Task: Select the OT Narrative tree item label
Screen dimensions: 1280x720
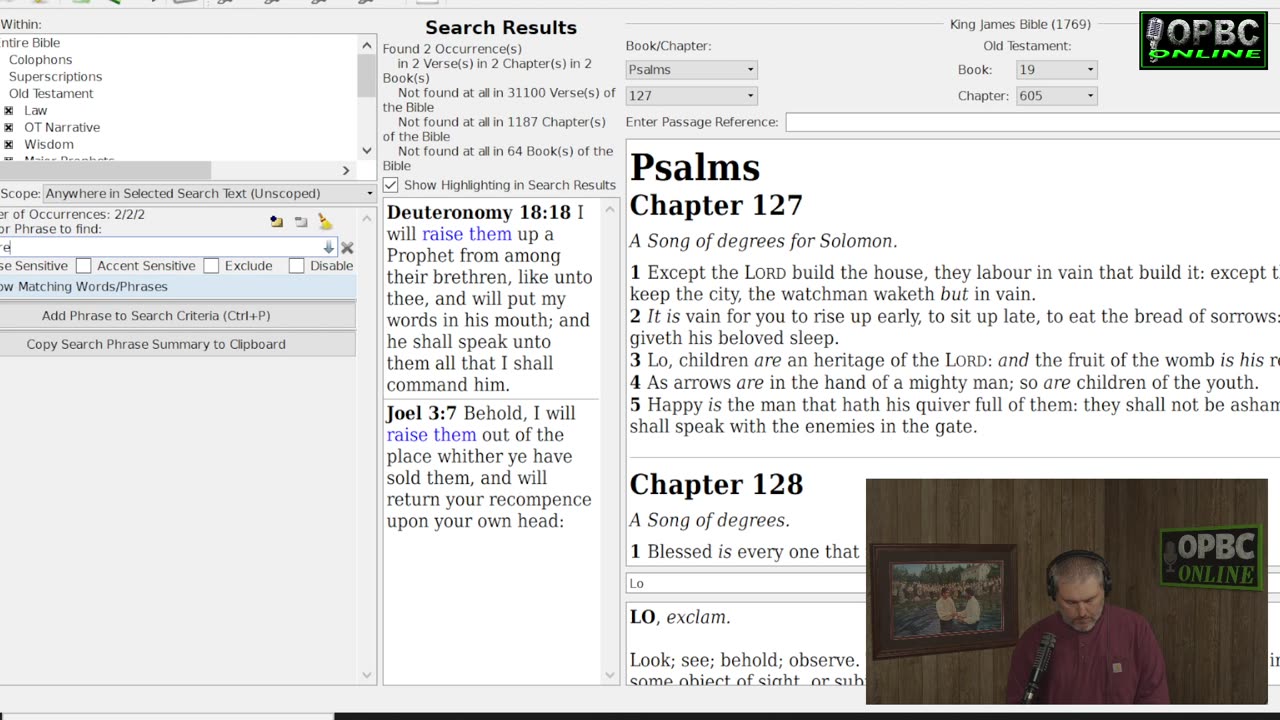Action: [x=62, y=128]
